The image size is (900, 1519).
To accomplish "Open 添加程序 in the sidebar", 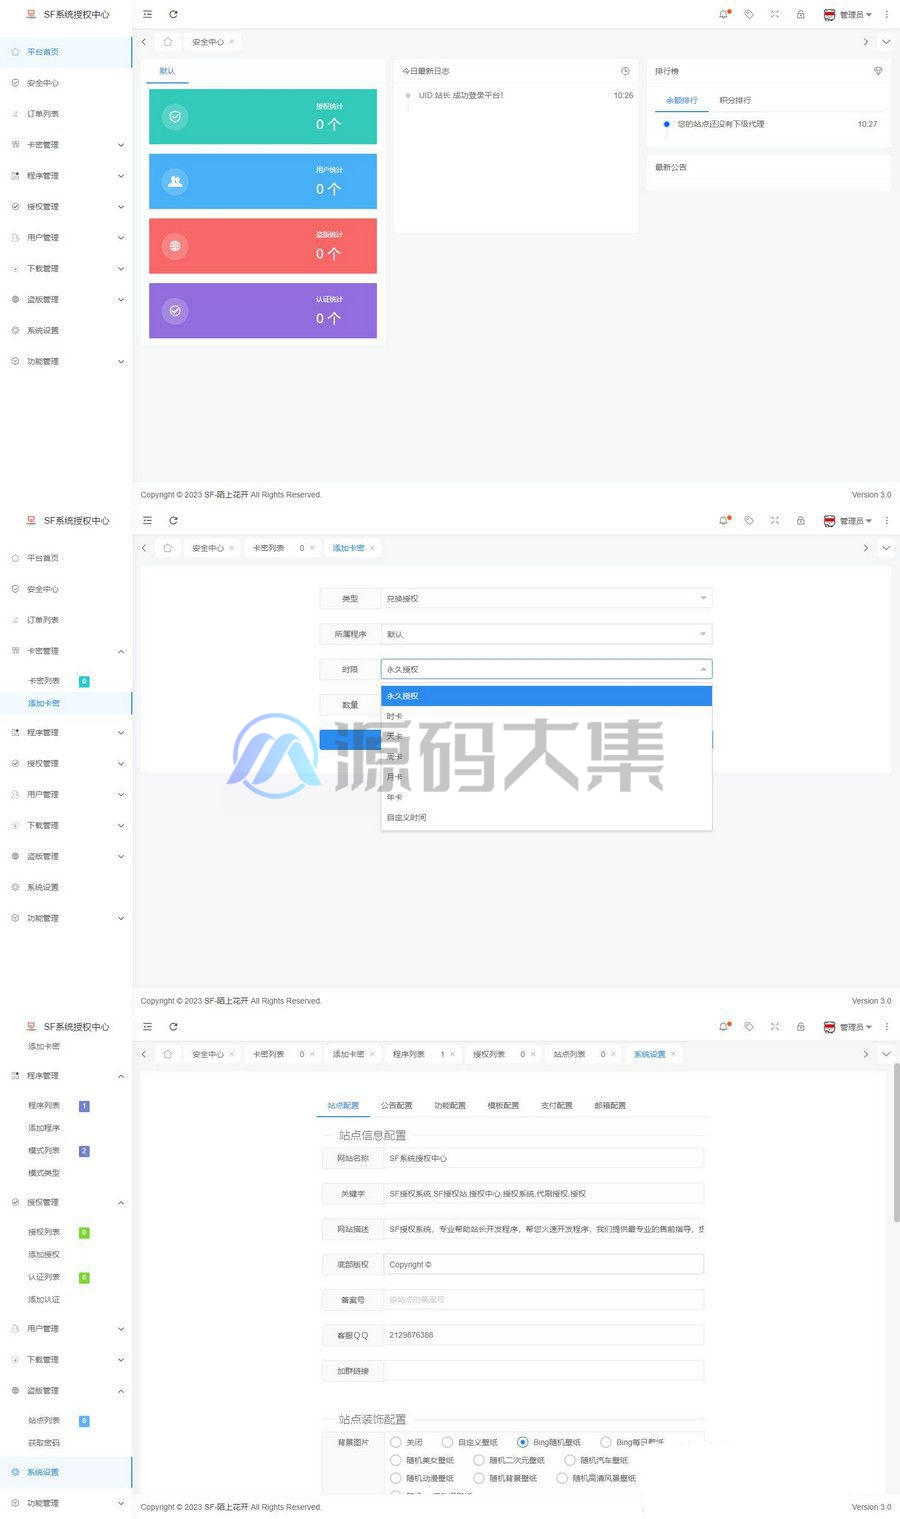I will tap(44, 1128).
